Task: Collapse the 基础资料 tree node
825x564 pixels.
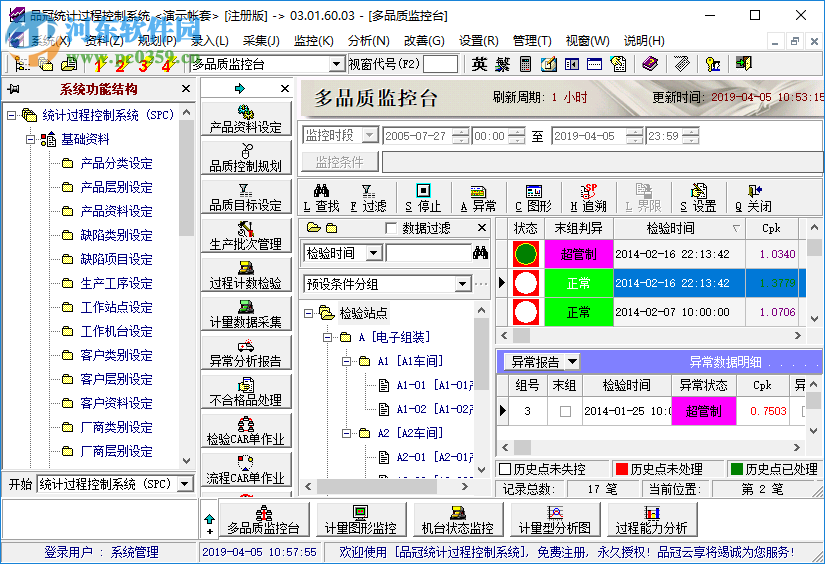Action: [x=31, y=139]
